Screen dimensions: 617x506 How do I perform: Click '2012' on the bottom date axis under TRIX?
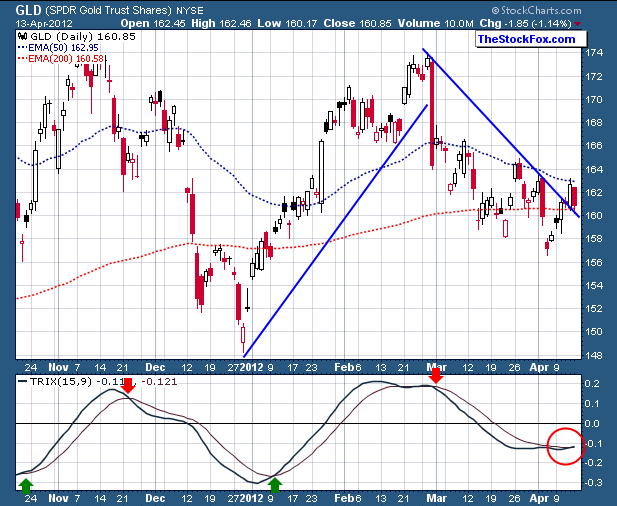(251, 498)
